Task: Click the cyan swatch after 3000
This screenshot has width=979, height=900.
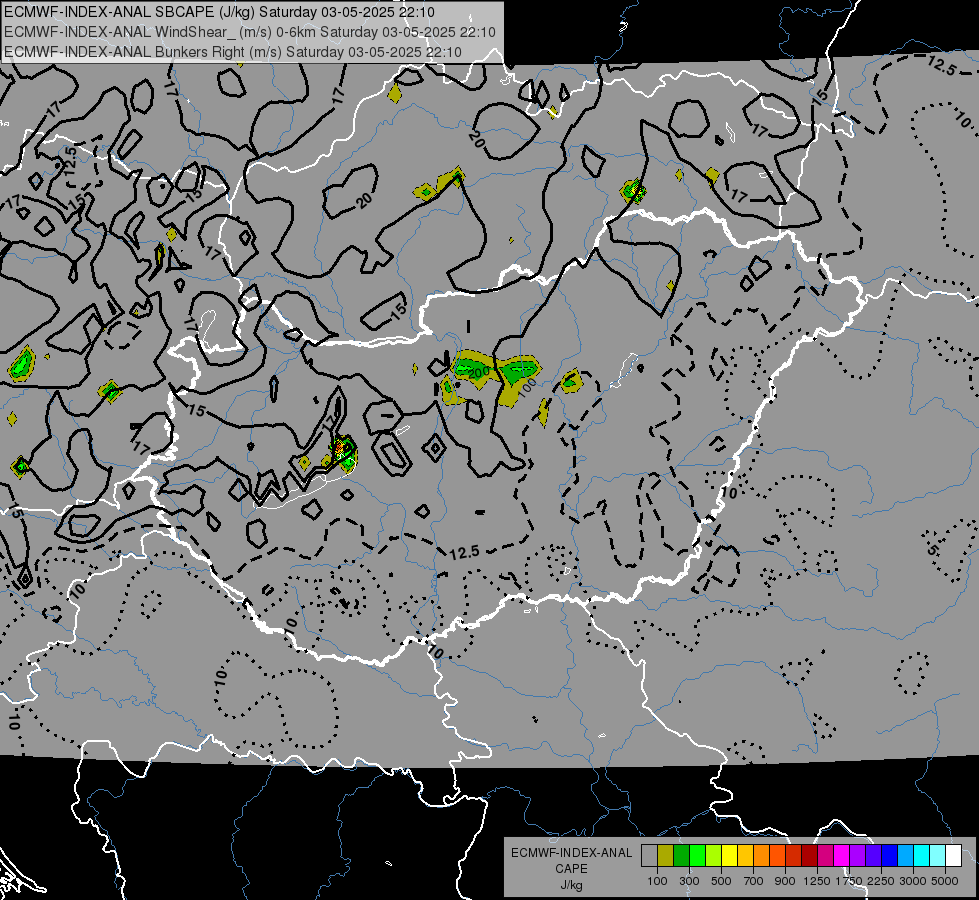Action: tap(922, 856)
